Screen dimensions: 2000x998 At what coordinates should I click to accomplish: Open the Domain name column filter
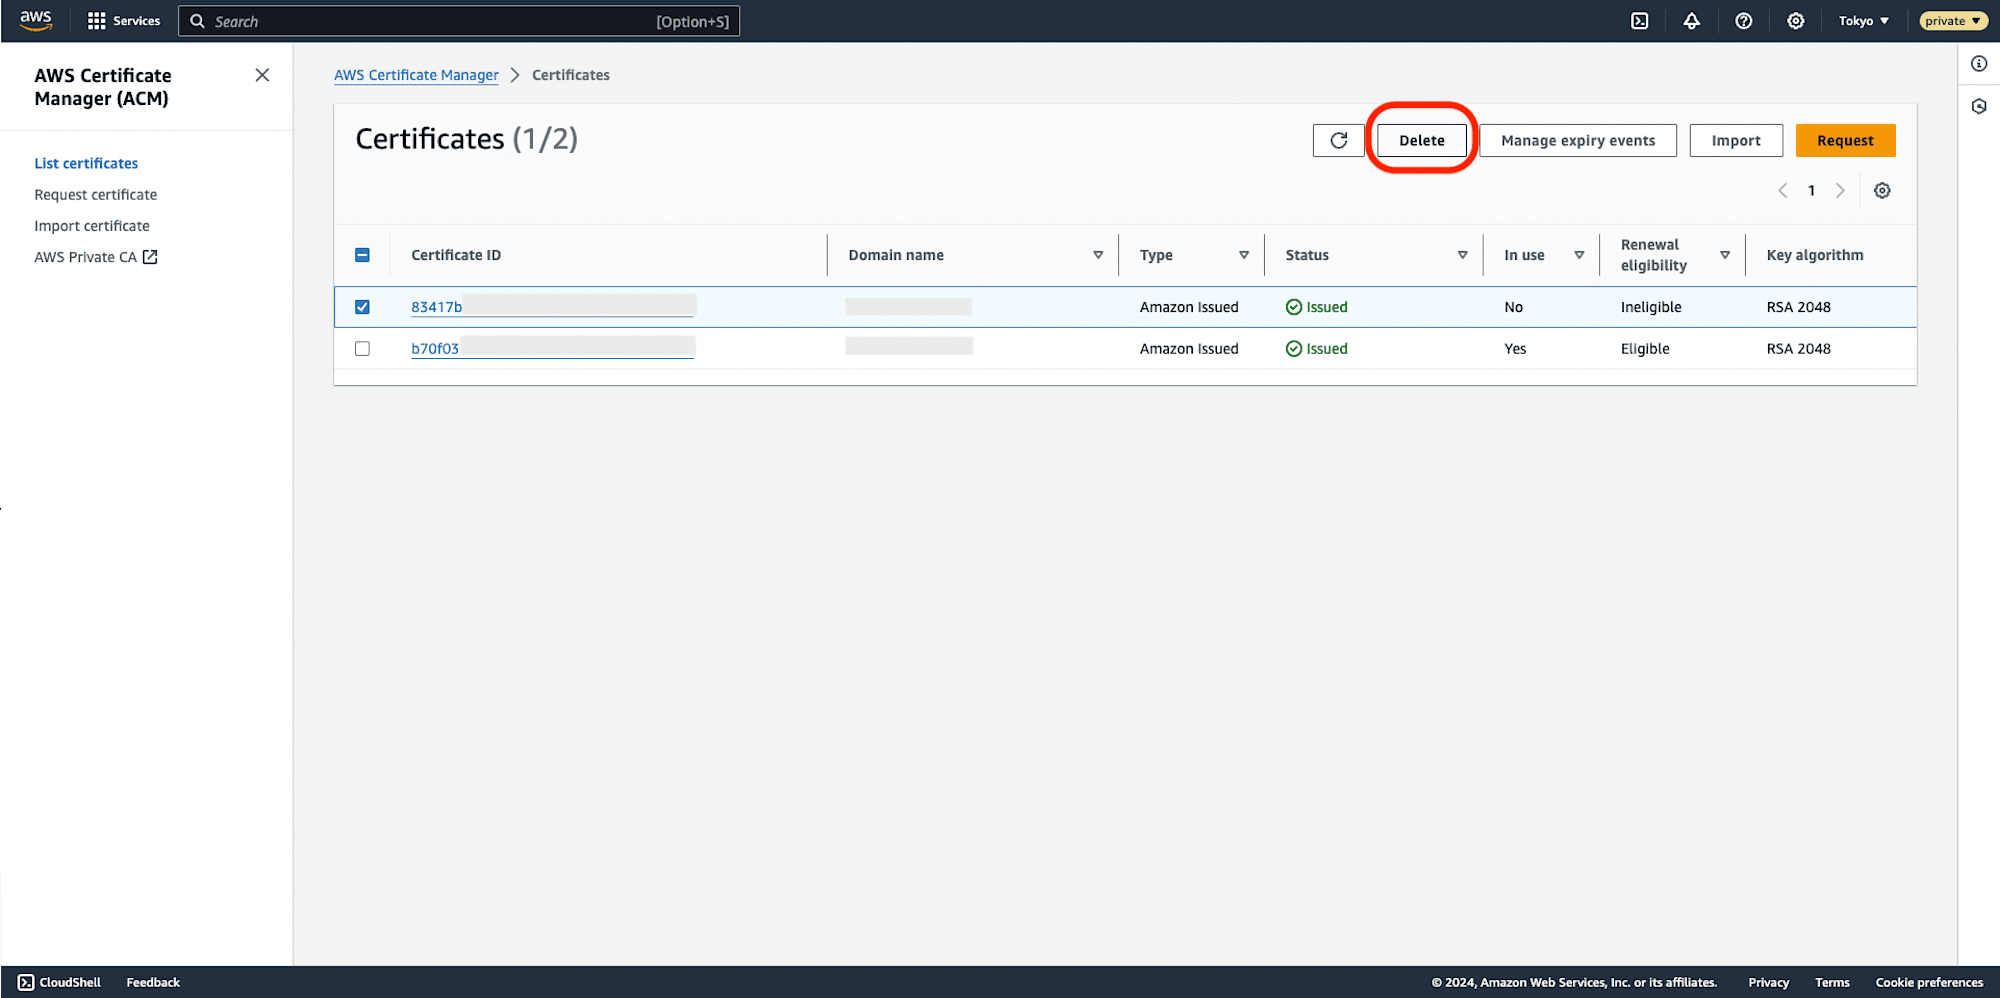1098,255
